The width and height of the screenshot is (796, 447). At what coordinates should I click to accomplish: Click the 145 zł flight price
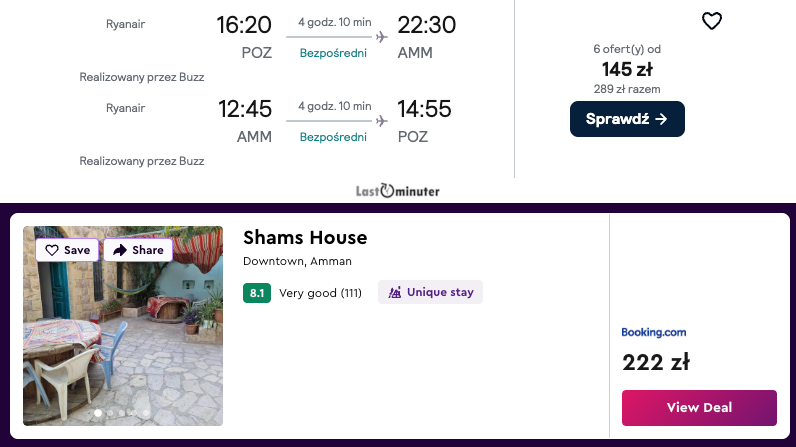coord(627,69)
